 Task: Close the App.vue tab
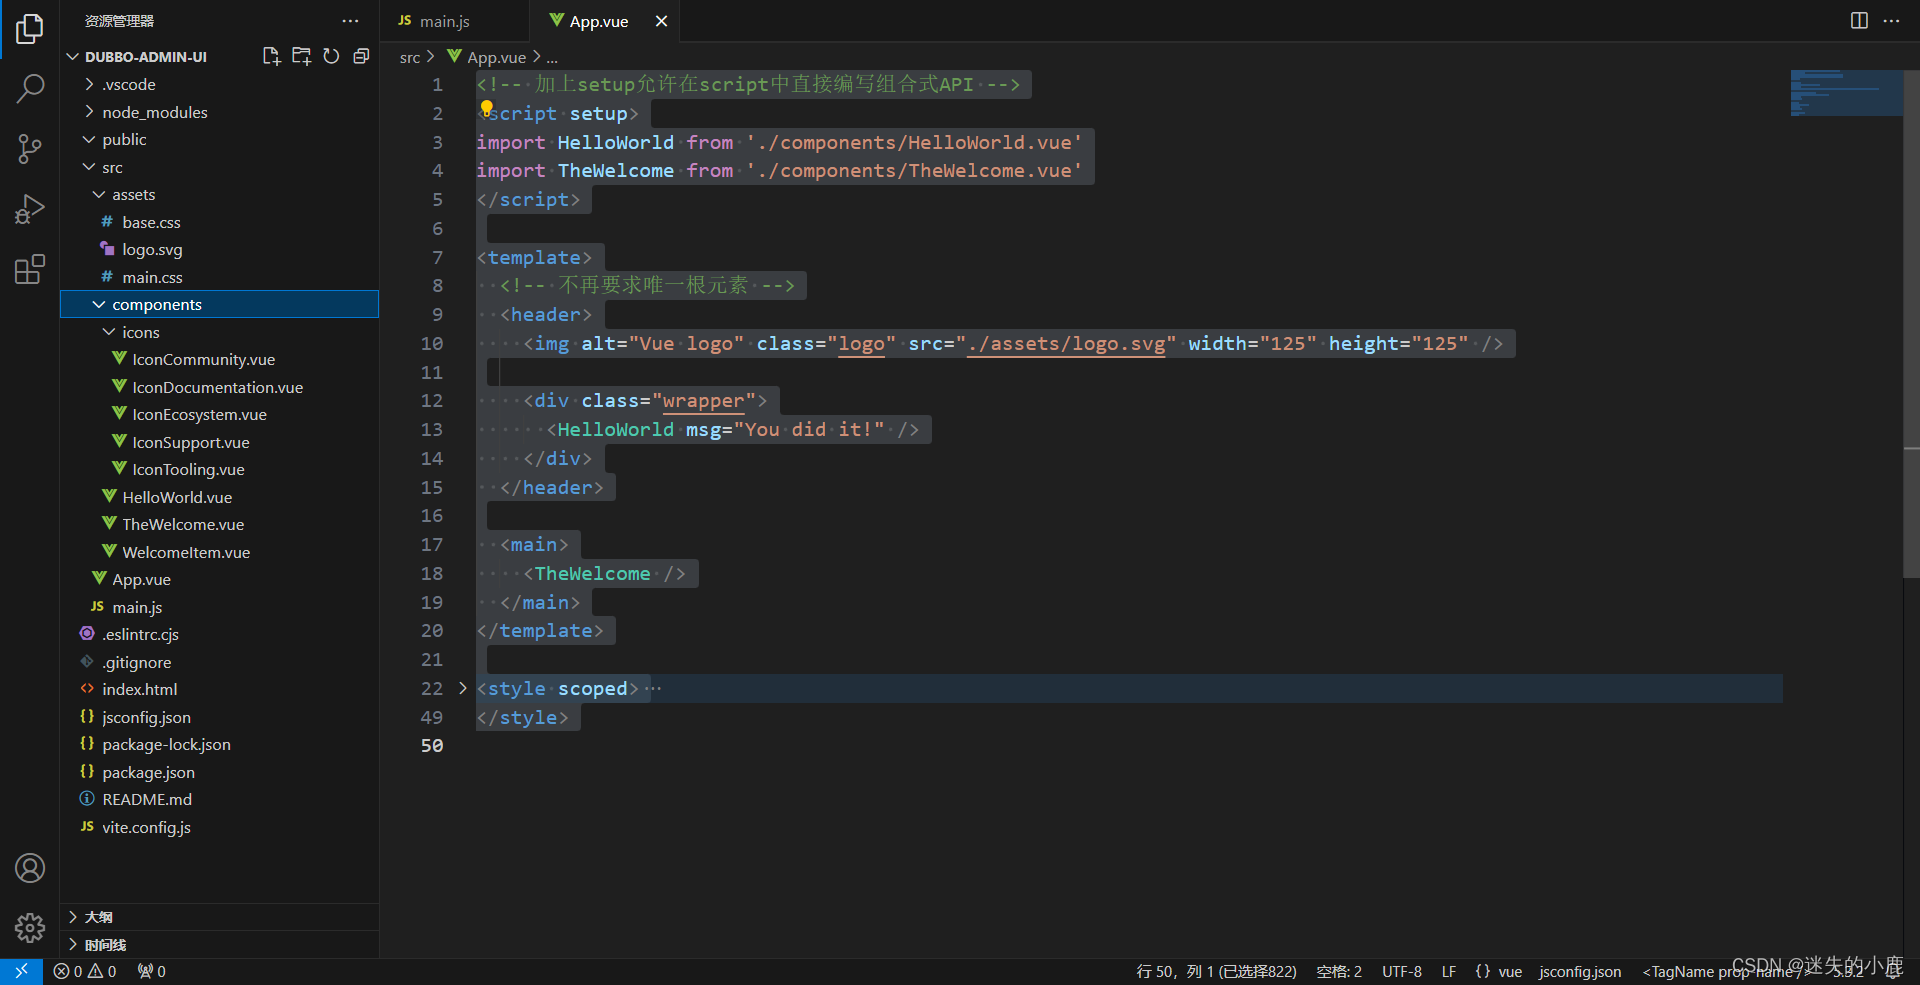coord(661,21)
